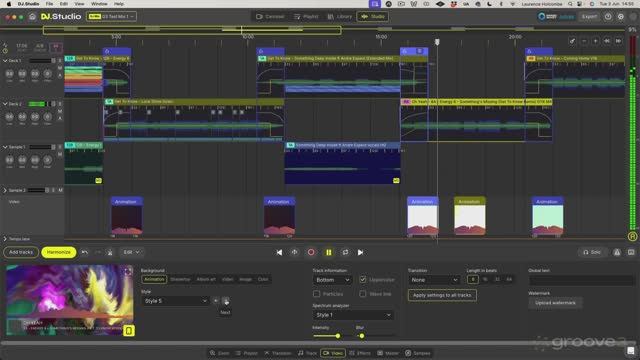
Task: Mute the Sample 1 track
Action: tap(60, 154)
